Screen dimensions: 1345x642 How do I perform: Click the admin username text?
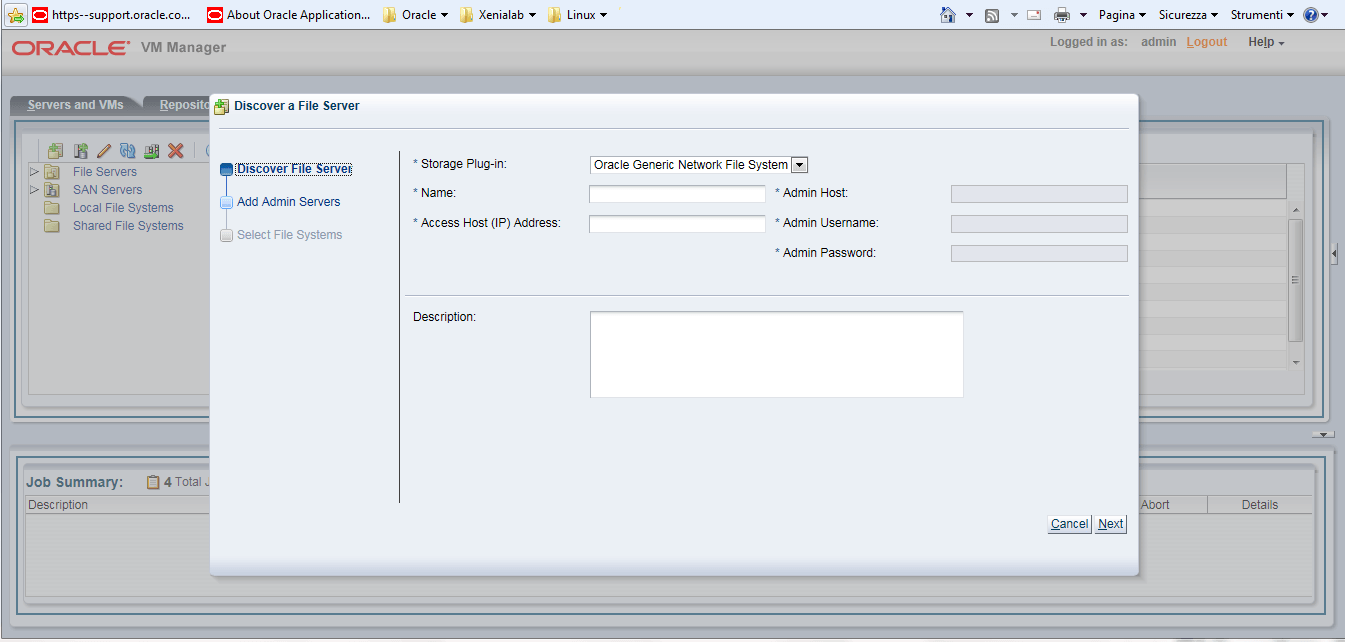[x=1158, y=42]
